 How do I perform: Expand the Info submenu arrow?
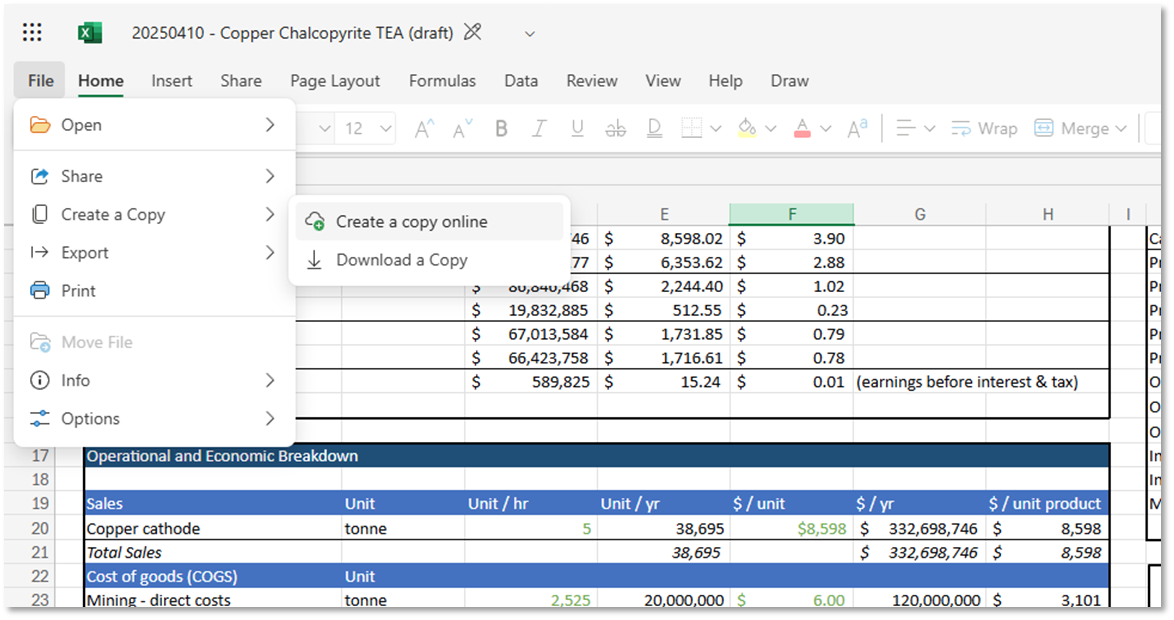pos(270,380)
